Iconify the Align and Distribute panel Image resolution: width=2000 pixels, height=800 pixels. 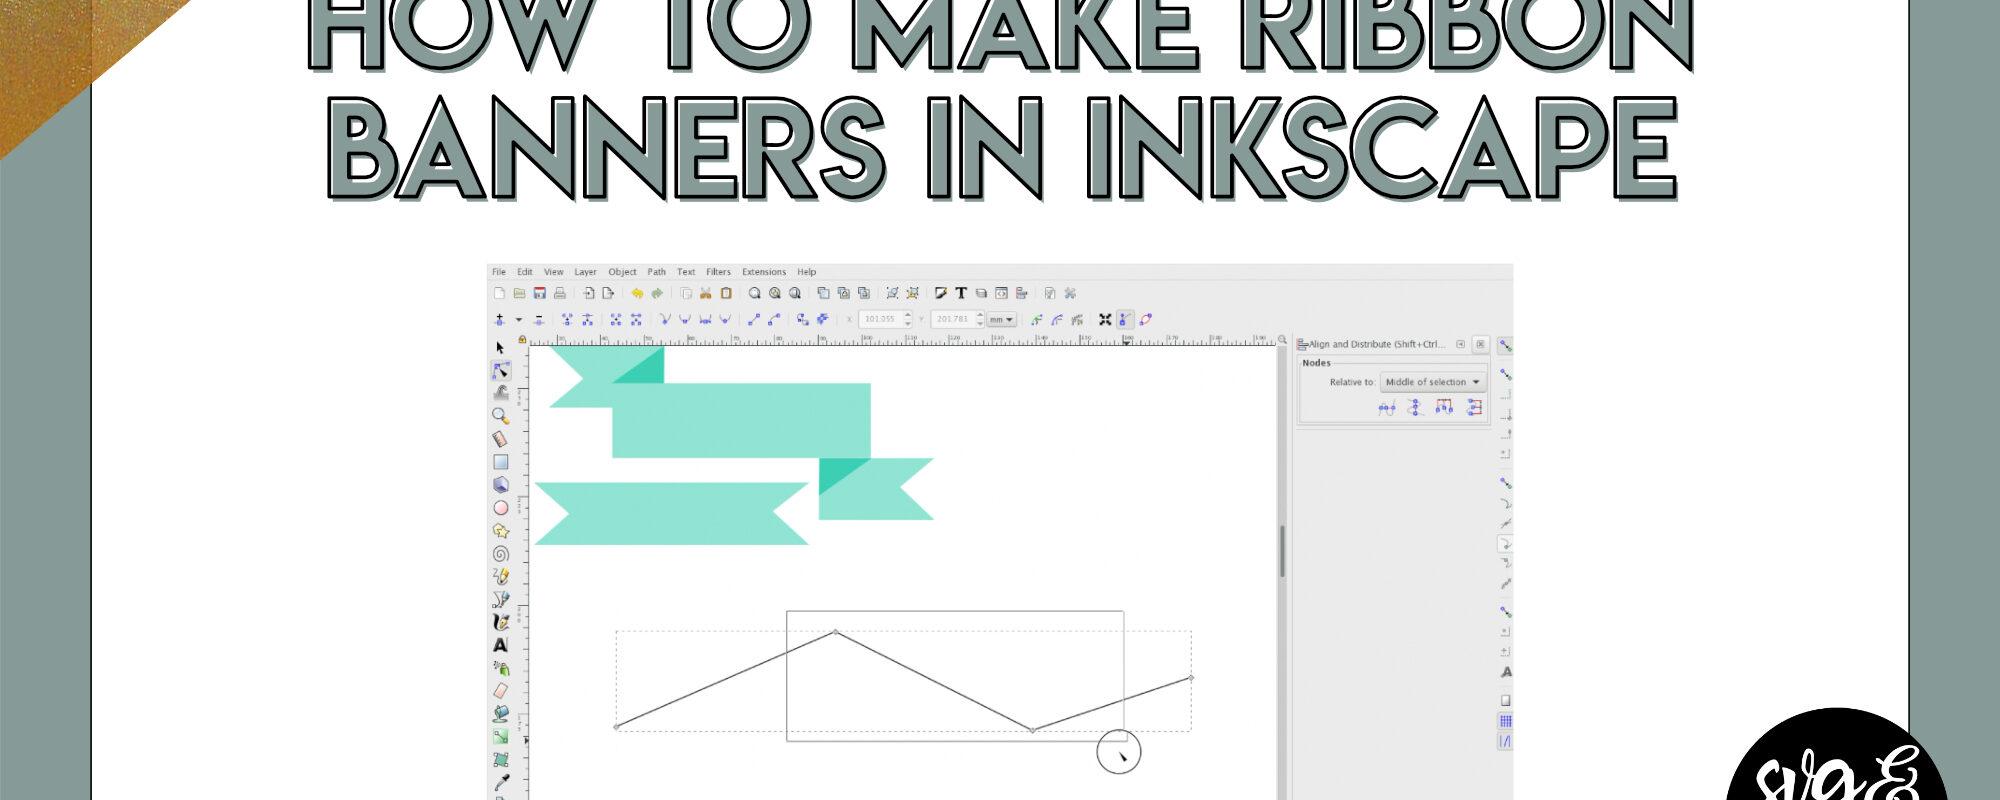point(1460,344)
